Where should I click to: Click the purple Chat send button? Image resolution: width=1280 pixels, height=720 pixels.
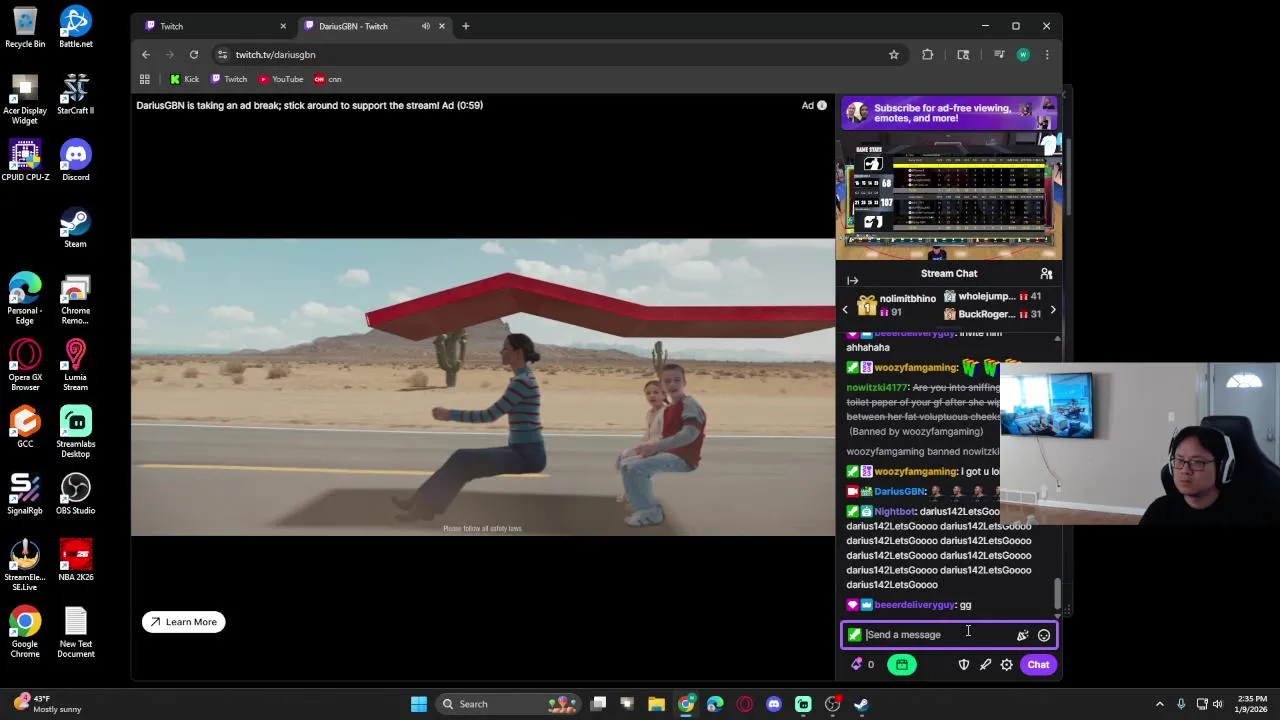1038,665
